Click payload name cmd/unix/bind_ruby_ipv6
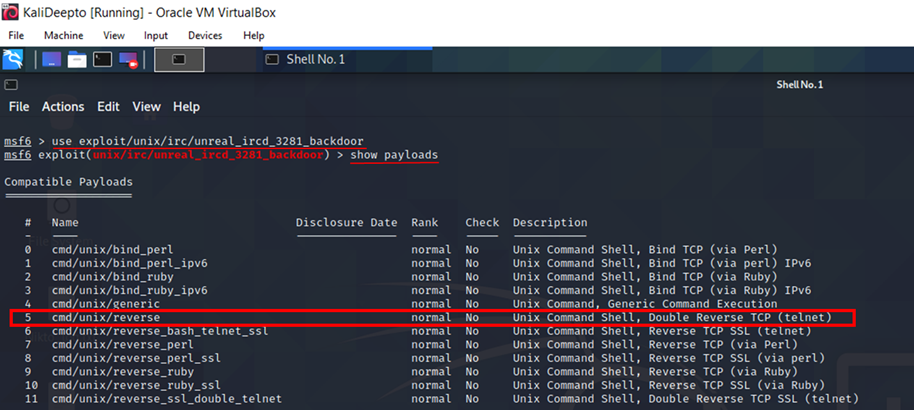The width and height of the screenshot is (914, 410). coord(129,290)
